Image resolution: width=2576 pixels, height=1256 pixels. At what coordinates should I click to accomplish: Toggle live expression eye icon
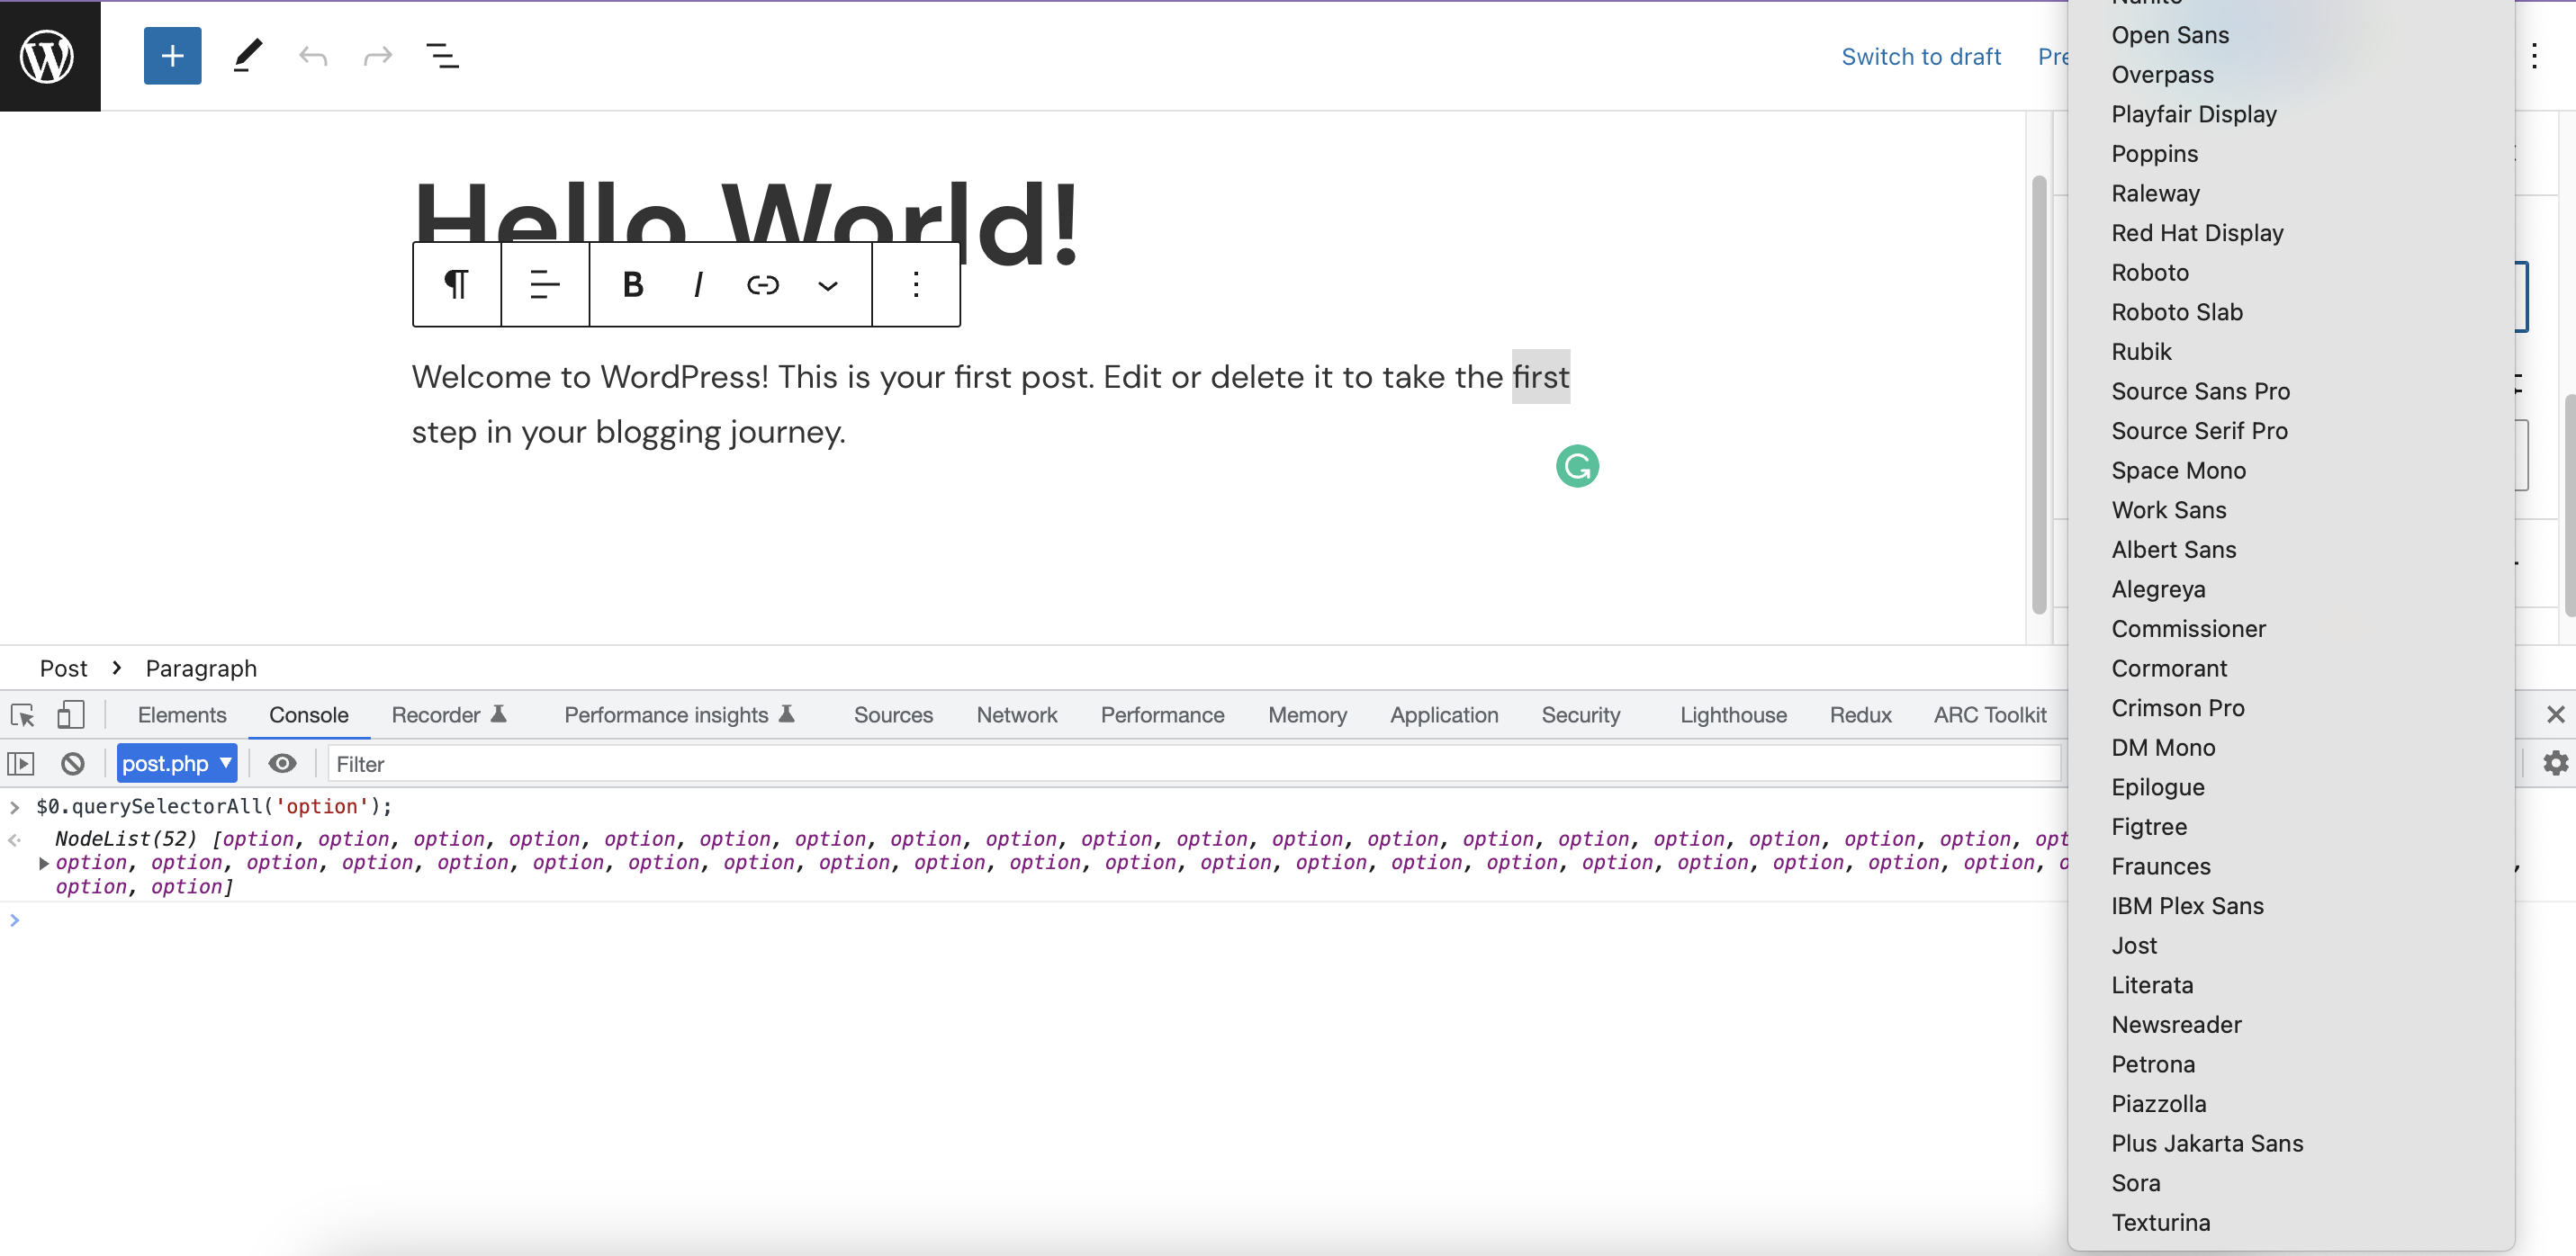pyautogui.click(x=282, y=764)
